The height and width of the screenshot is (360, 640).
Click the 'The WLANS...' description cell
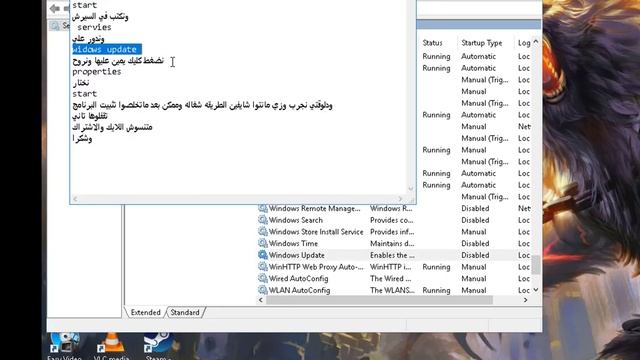[x=392, y=290]
